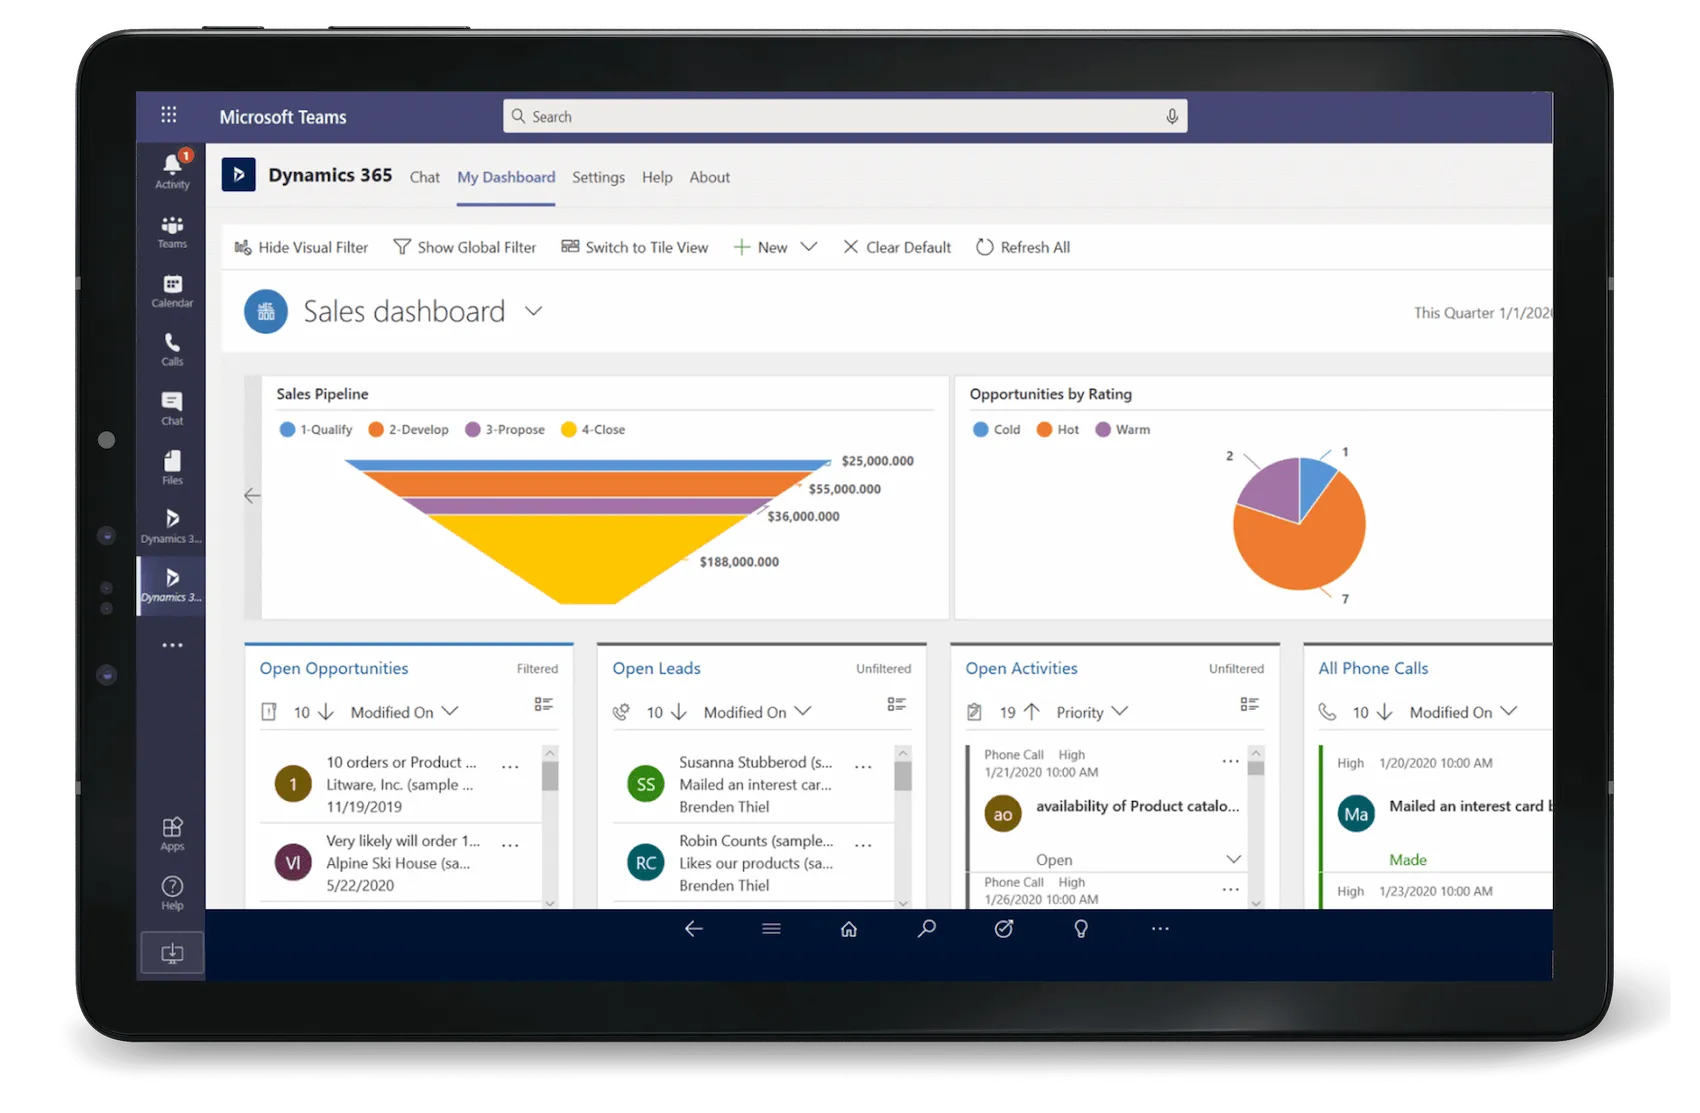Open the Open Leads stream title
Image resolution: width=1700 pixels, height=1113 pixels.
pyautogui.click(x=656, y=668)
